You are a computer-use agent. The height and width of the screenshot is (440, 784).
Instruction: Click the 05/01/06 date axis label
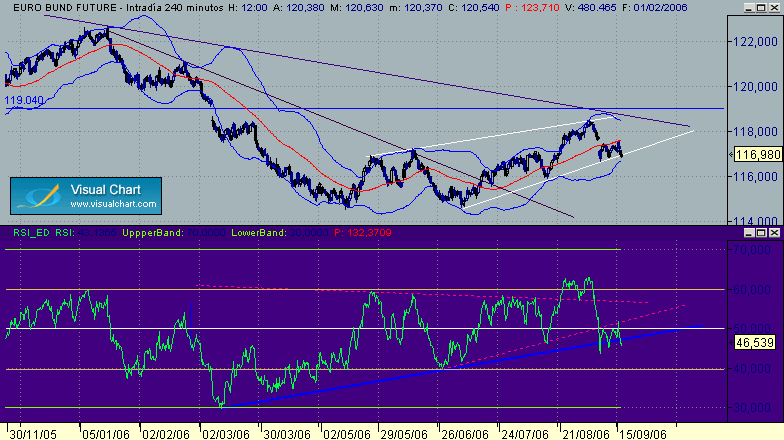pos(106,434)
